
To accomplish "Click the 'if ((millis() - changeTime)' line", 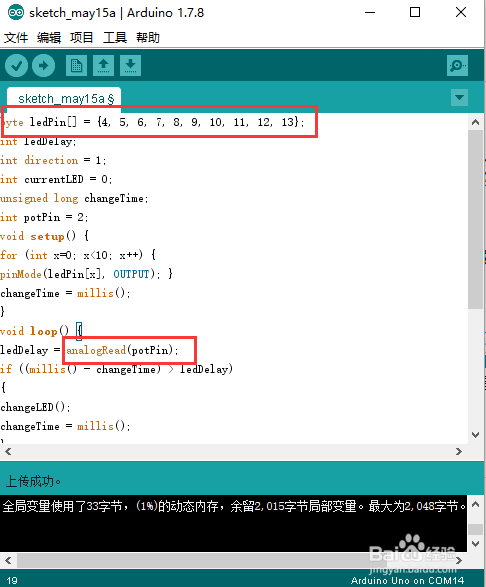I will [116, 369].
